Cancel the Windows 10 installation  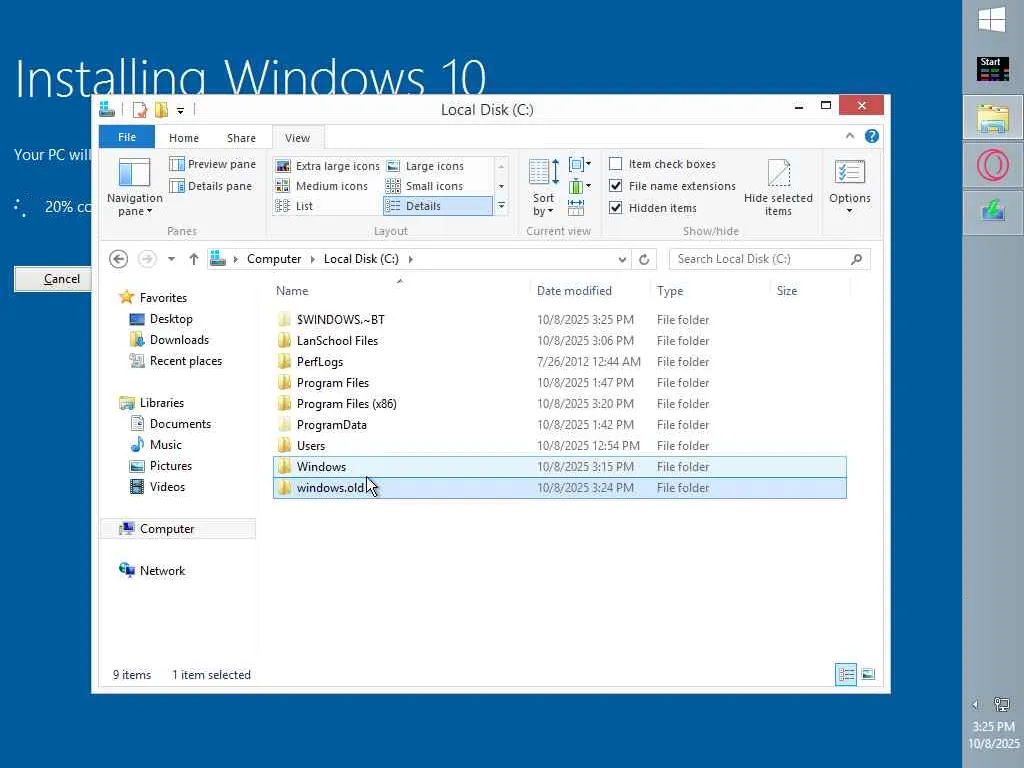coord(53,279)
